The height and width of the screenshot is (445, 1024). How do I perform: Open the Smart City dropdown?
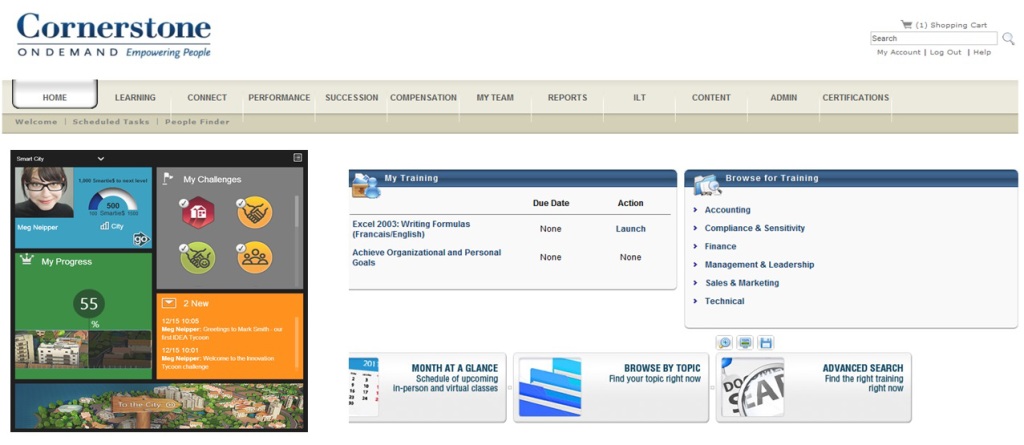coord(100,158)
